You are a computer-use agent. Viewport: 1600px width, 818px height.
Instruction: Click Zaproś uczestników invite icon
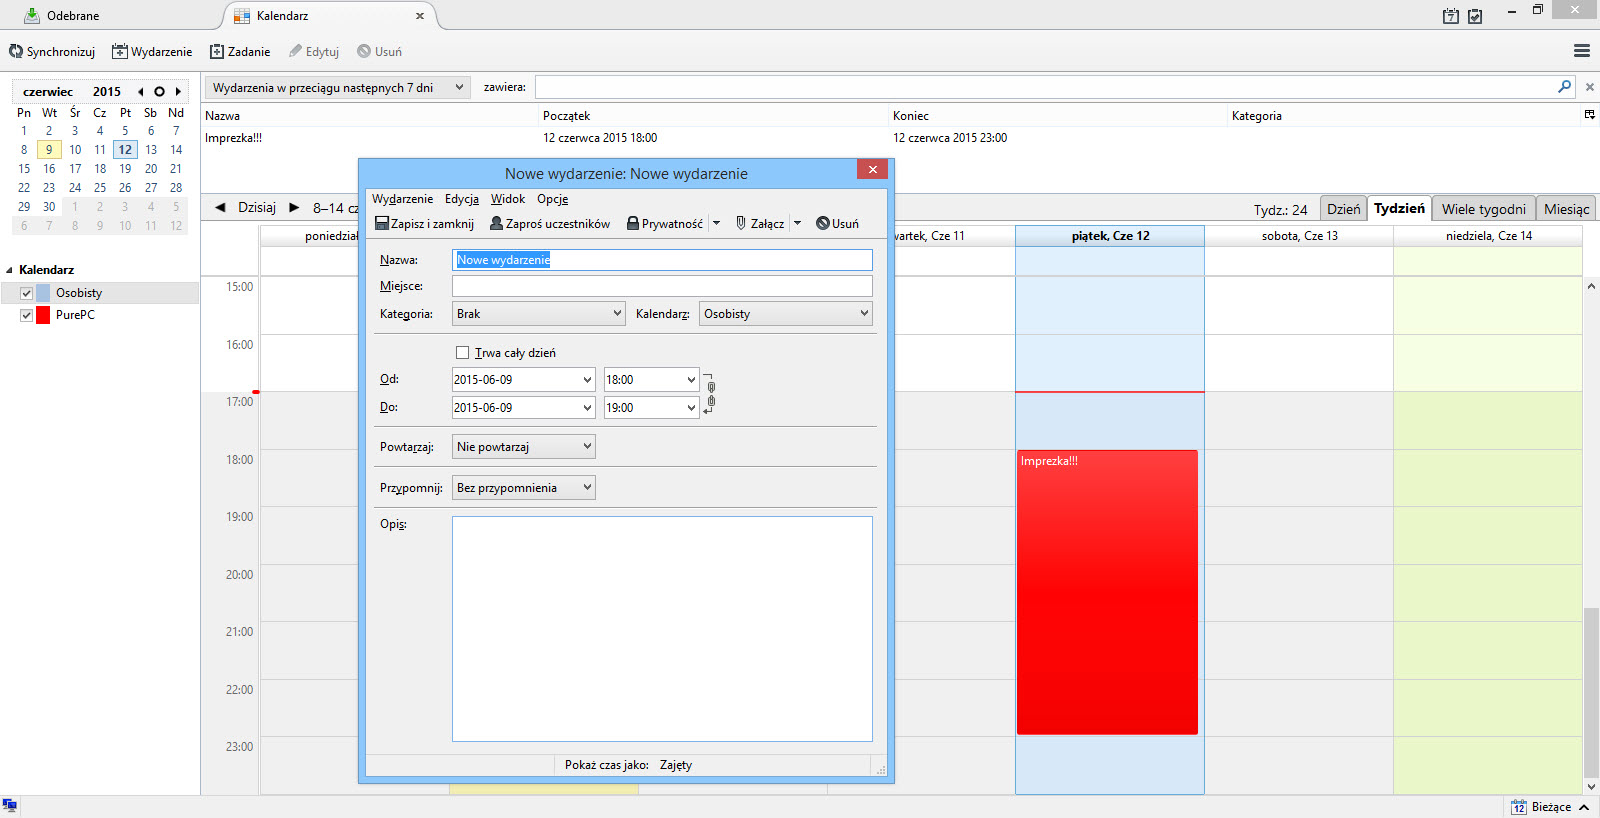coord(496,223)
